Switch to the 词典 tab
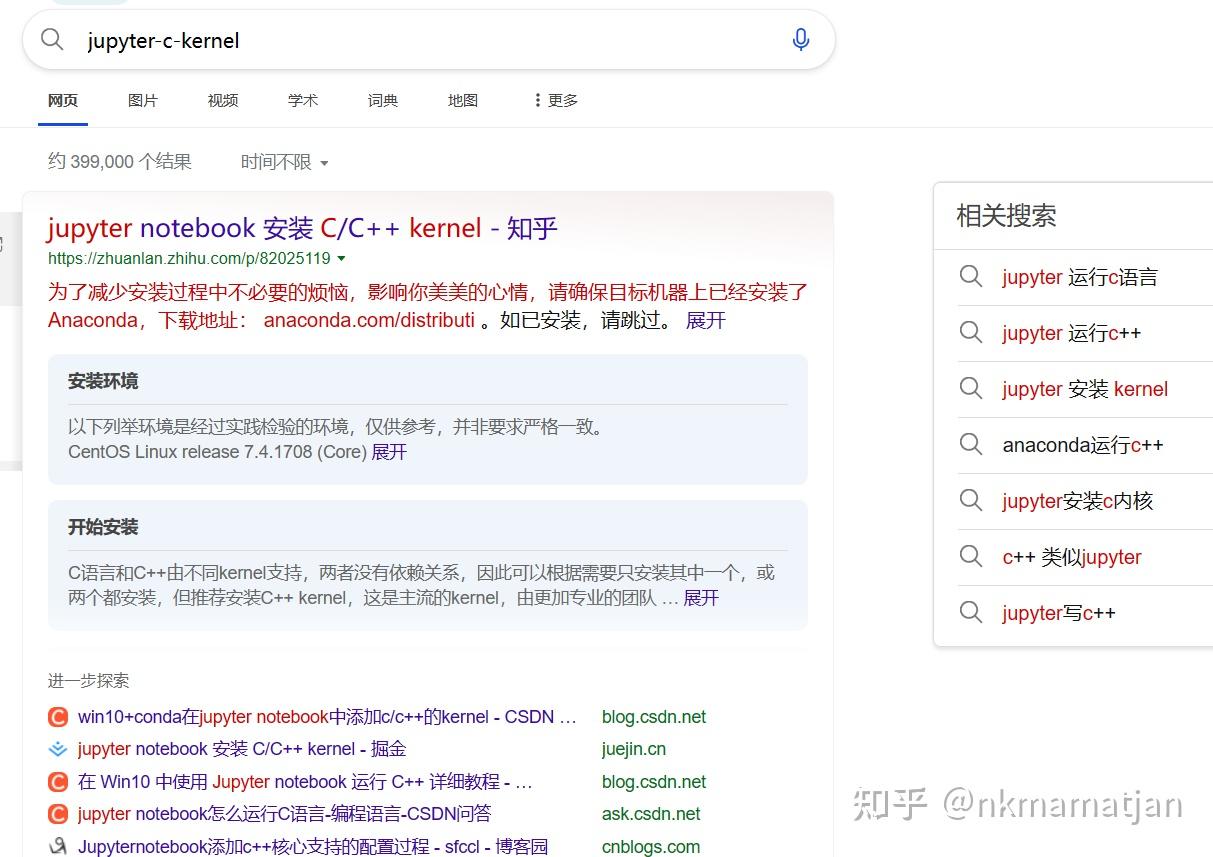1213x857 pixels. pos(382,100)
